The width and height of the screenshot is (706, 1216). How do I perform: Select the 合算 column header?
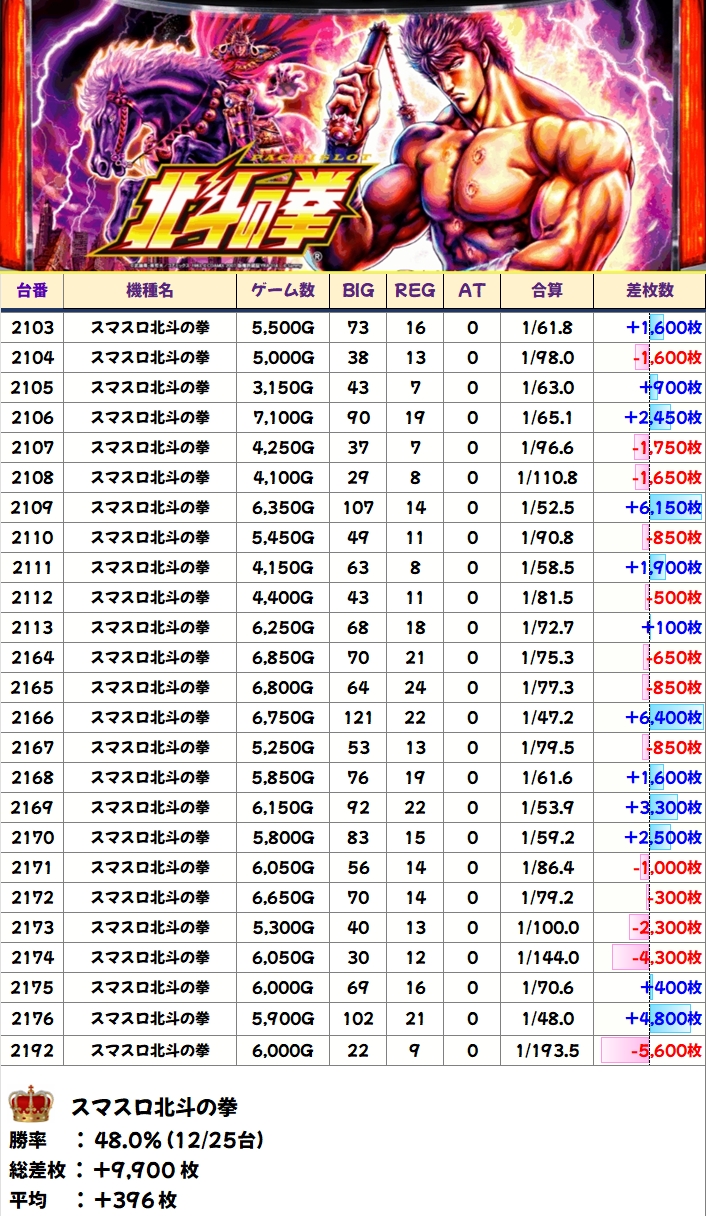click(547, 290)
